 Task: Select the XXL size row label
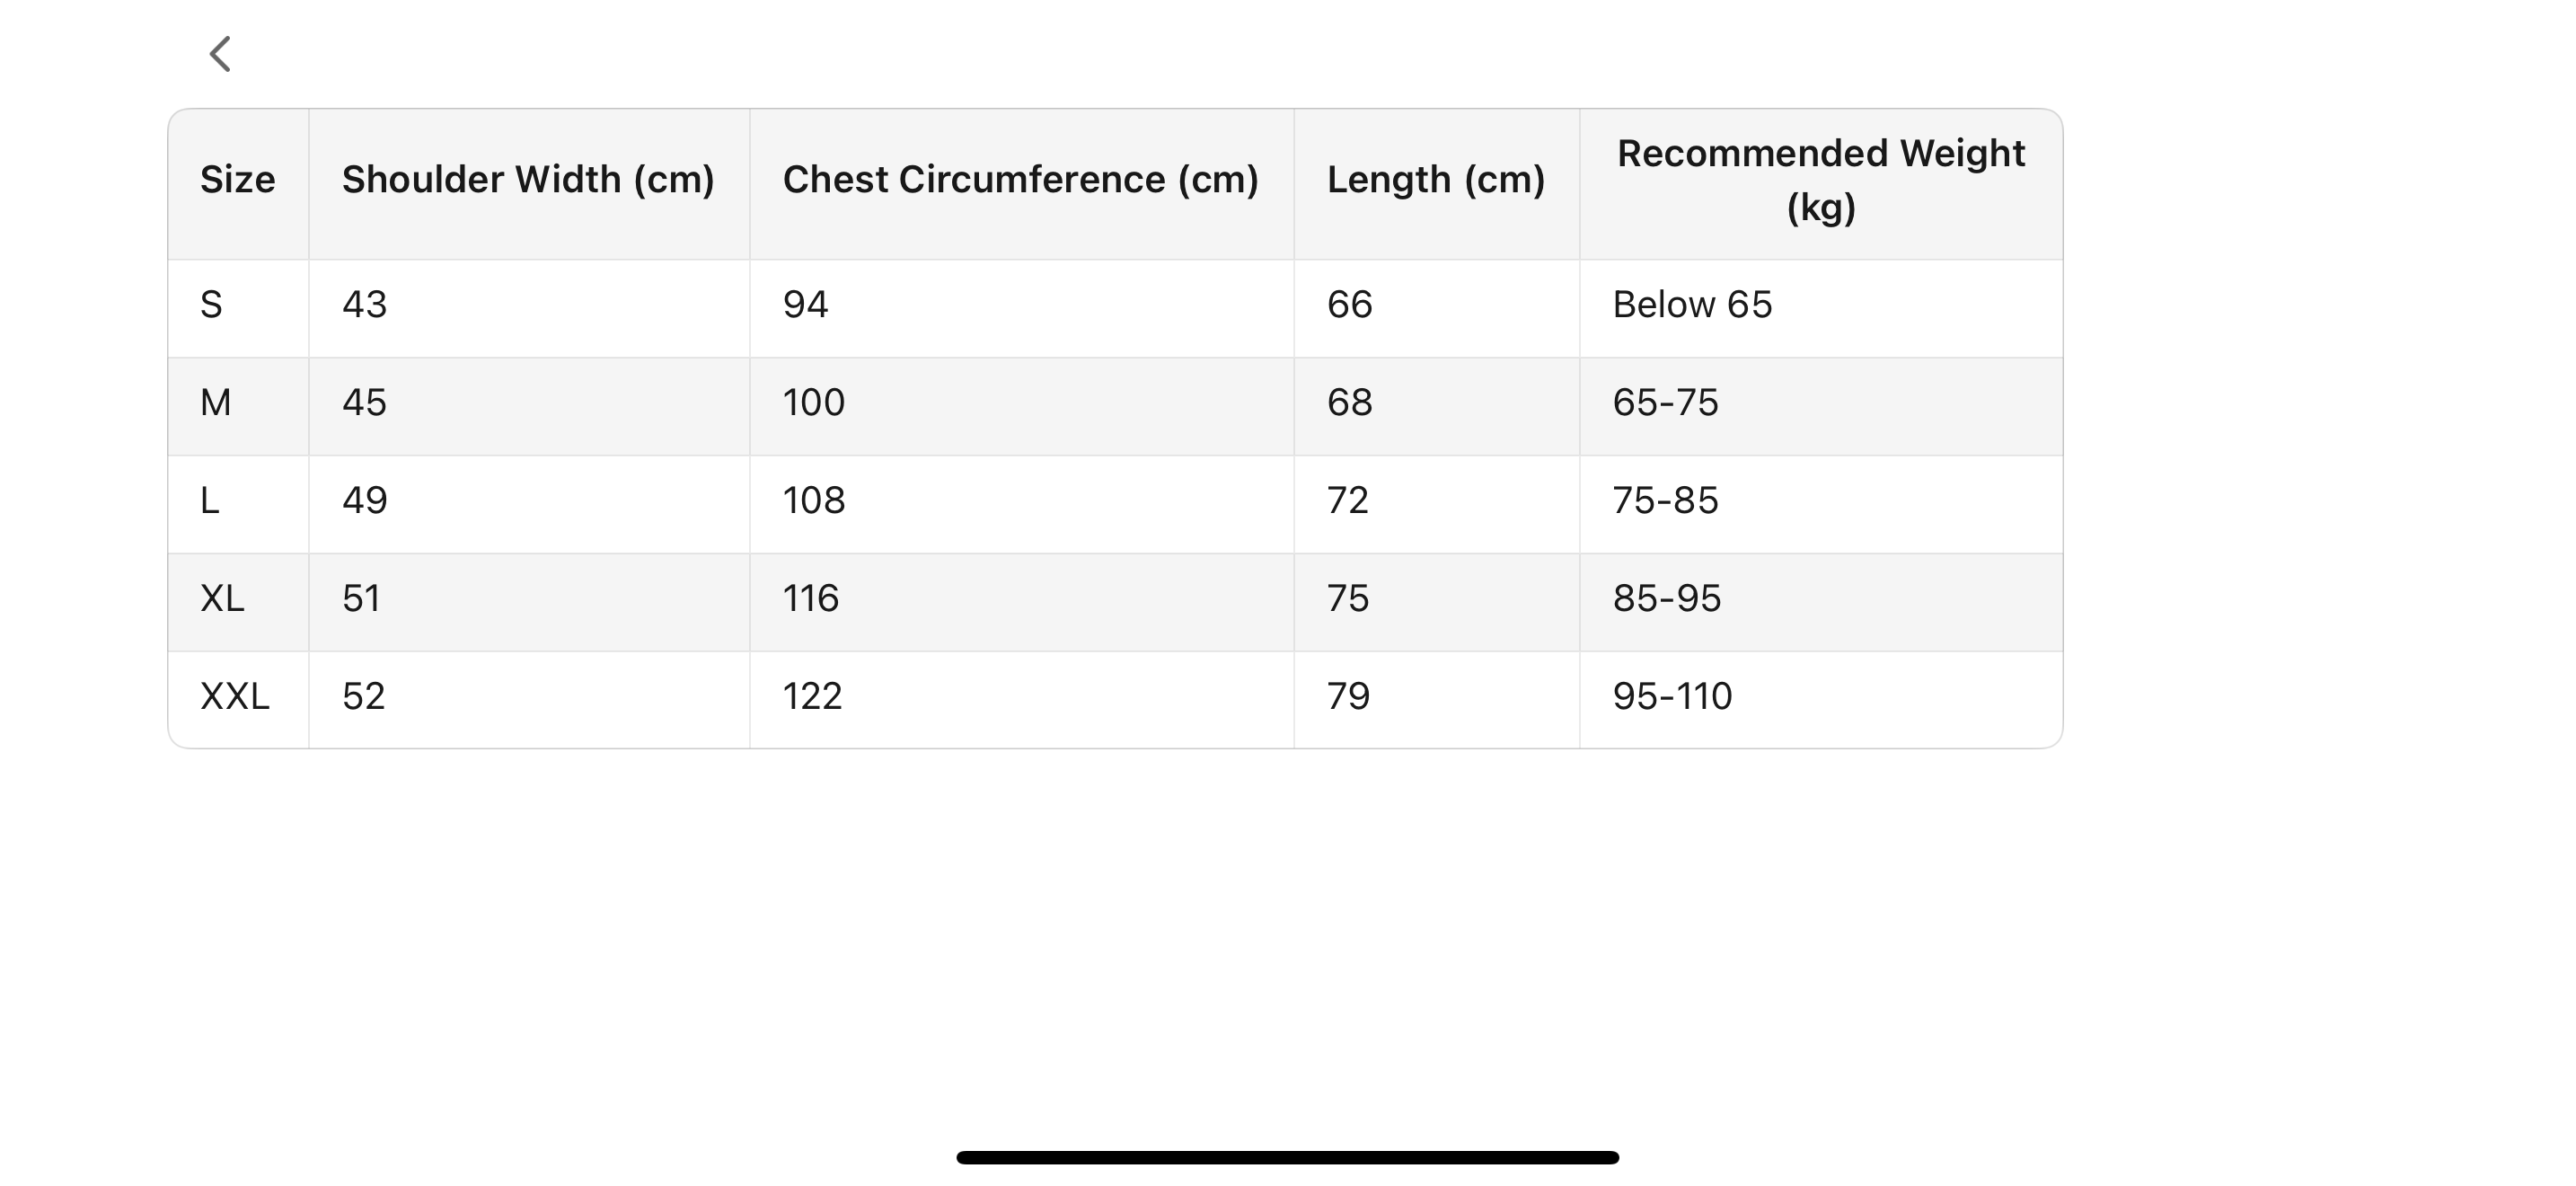[x=235, y=697]
